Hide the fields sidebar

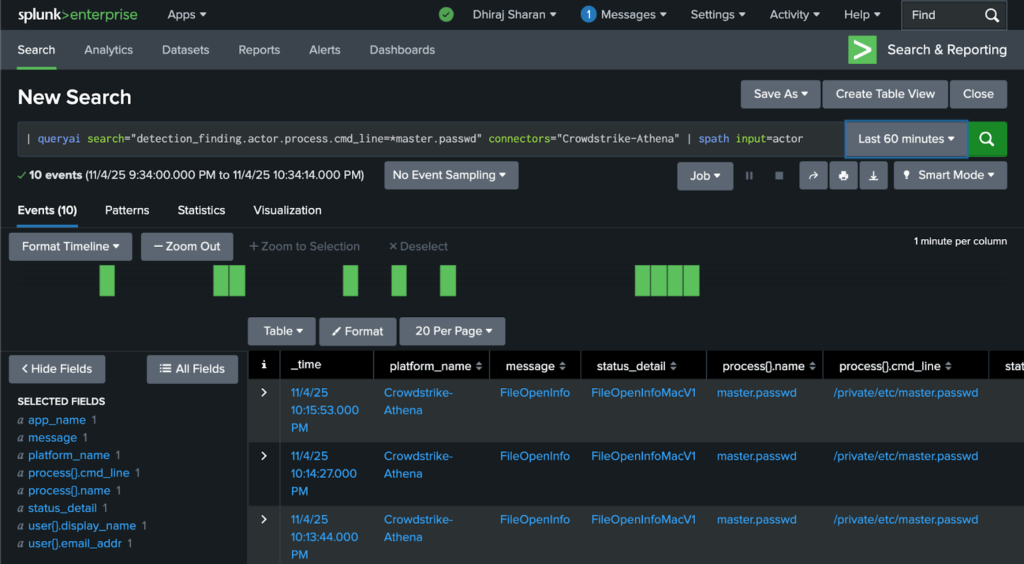click(x=56, y=369)
